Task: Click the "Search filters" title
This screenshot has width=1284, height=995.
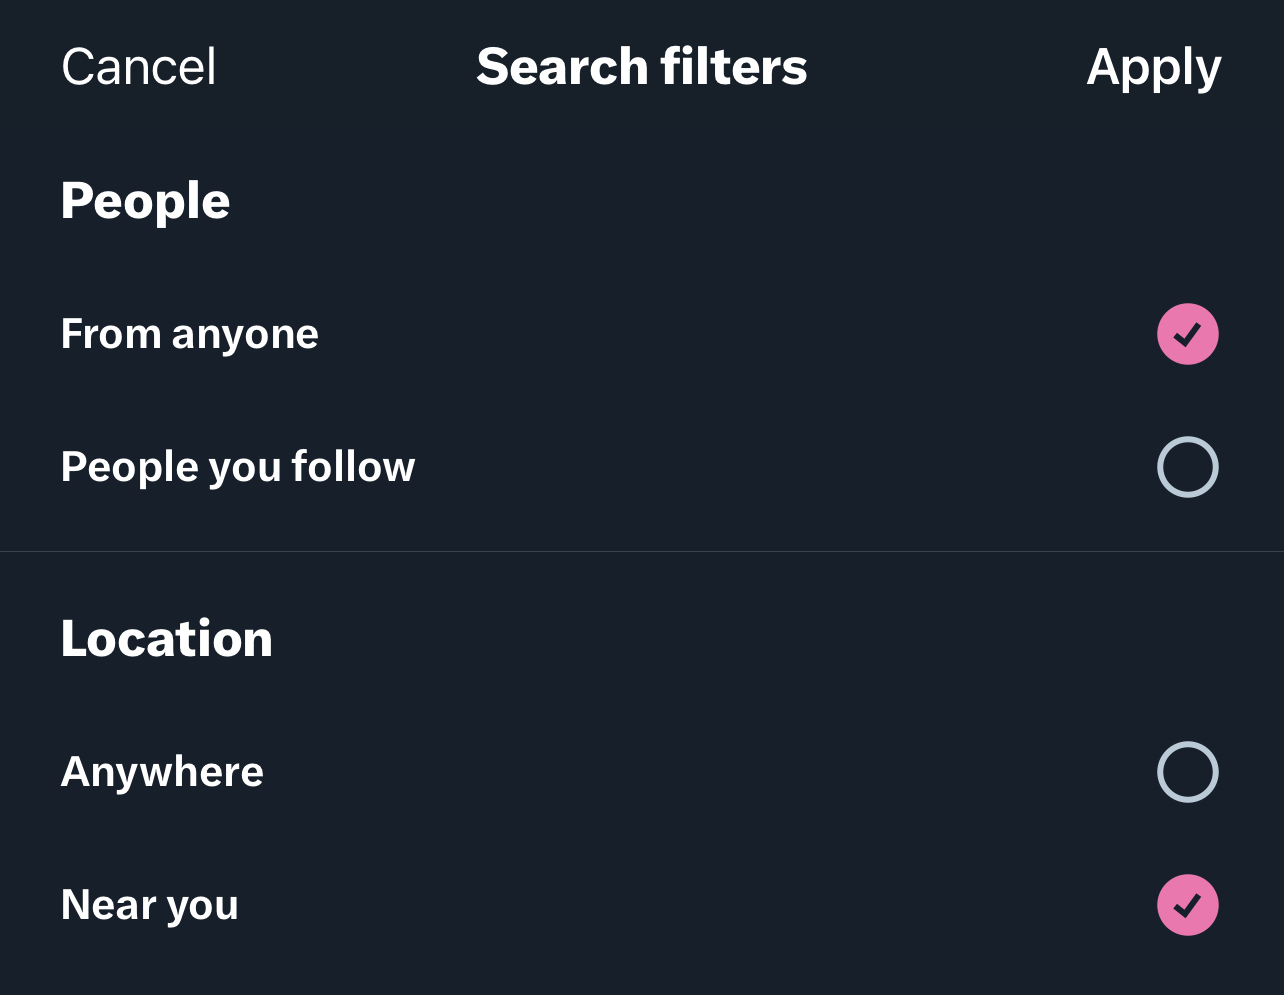Action: pyautogui.click(x=642, y=67)
